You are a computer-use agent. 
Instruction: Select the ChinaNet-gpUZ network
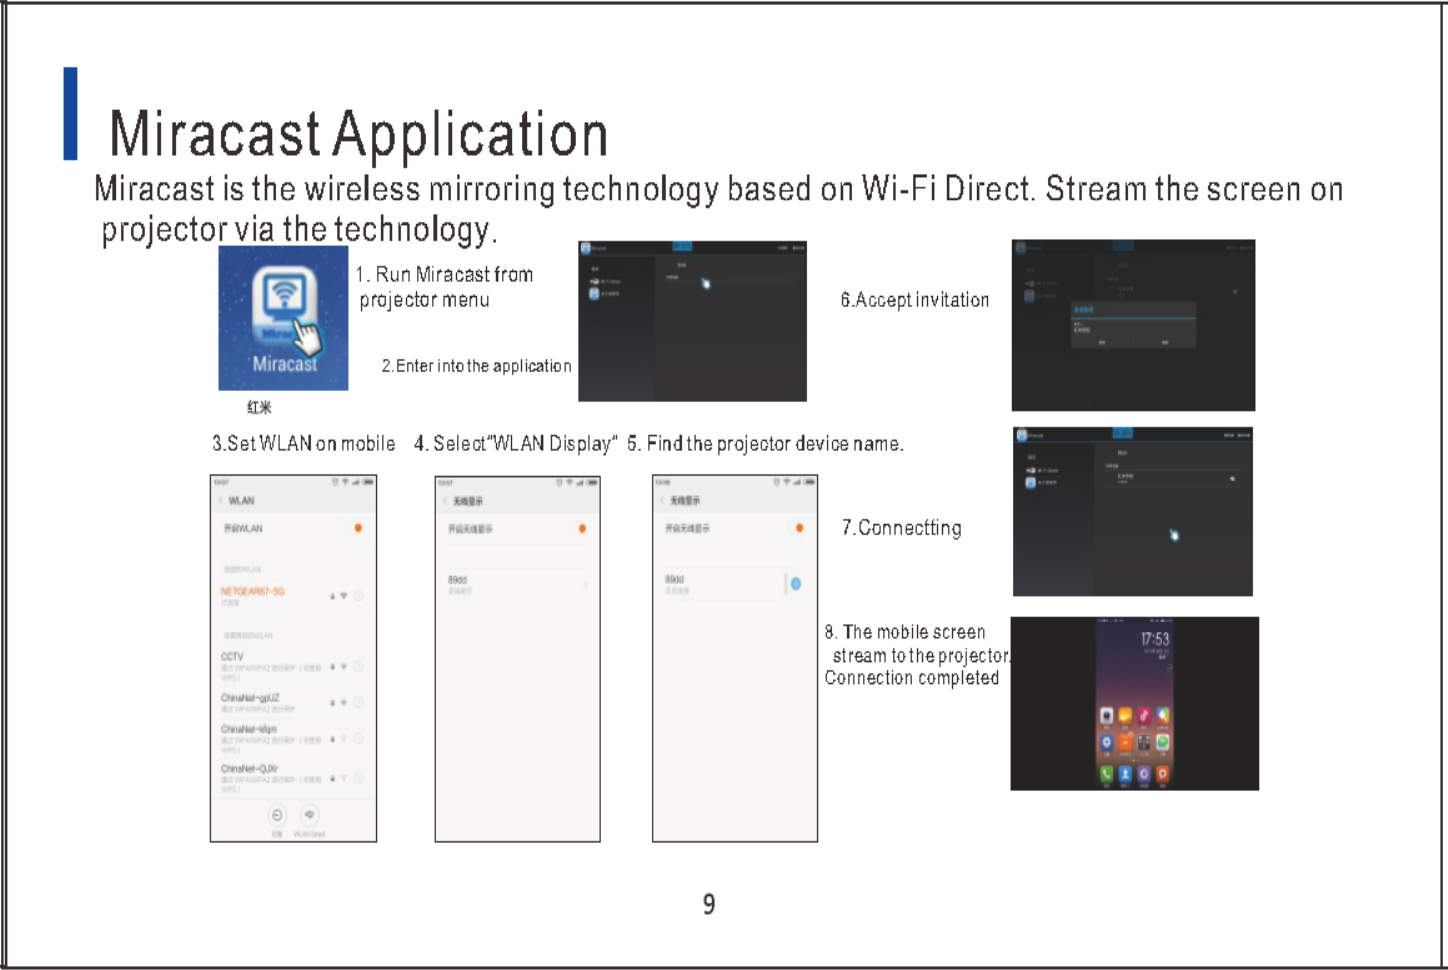(293, 703)
